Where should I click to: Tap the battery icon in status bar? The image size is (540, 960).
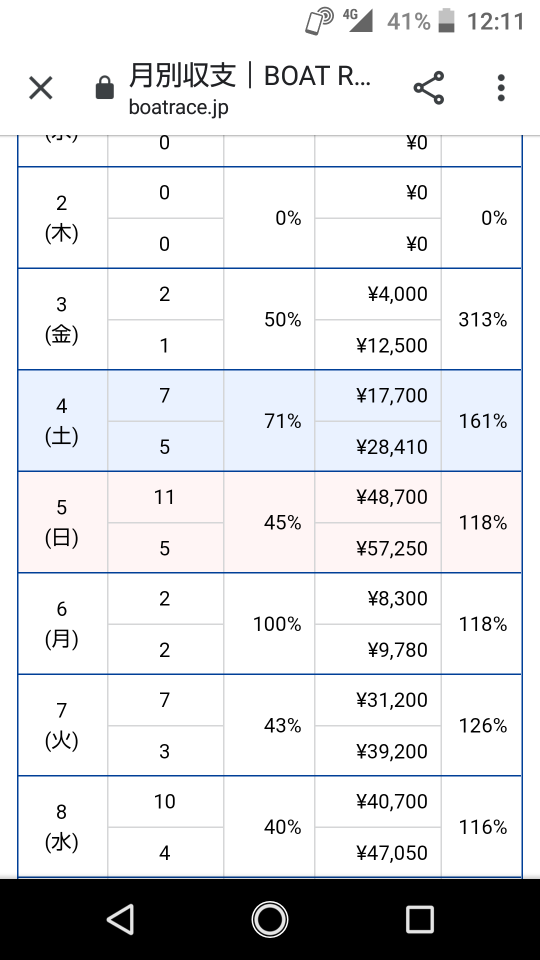click(448, 21)
